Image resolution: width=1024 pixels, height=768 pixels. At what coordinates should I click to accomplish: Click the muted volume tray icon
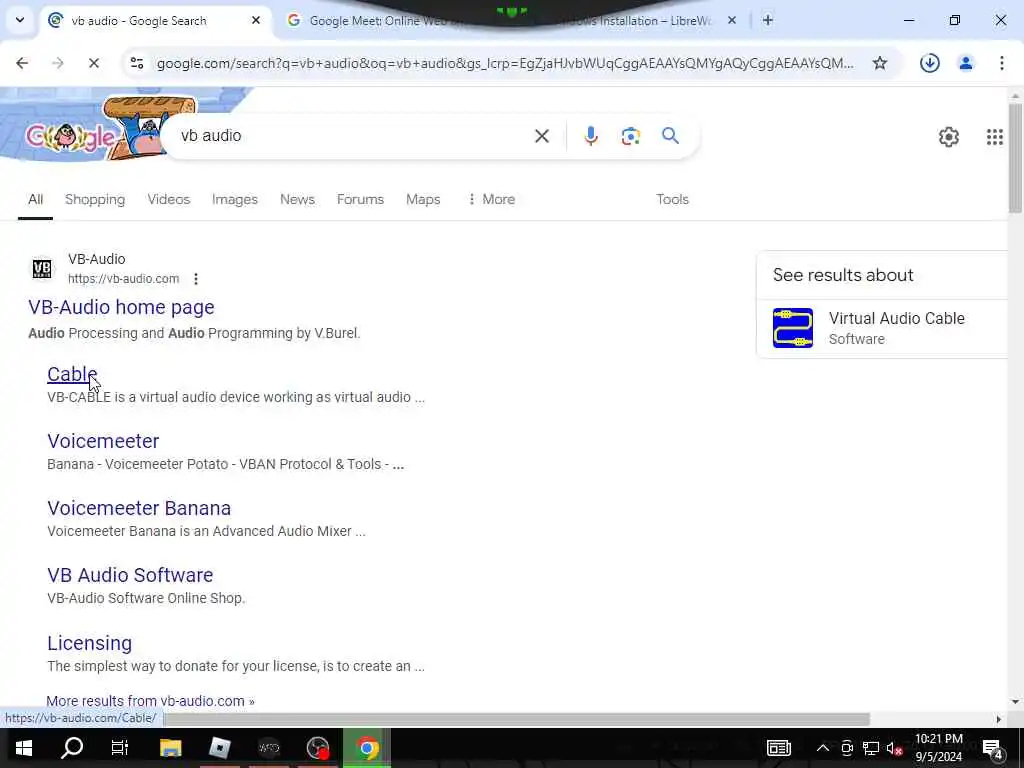(x=894, y=748)
